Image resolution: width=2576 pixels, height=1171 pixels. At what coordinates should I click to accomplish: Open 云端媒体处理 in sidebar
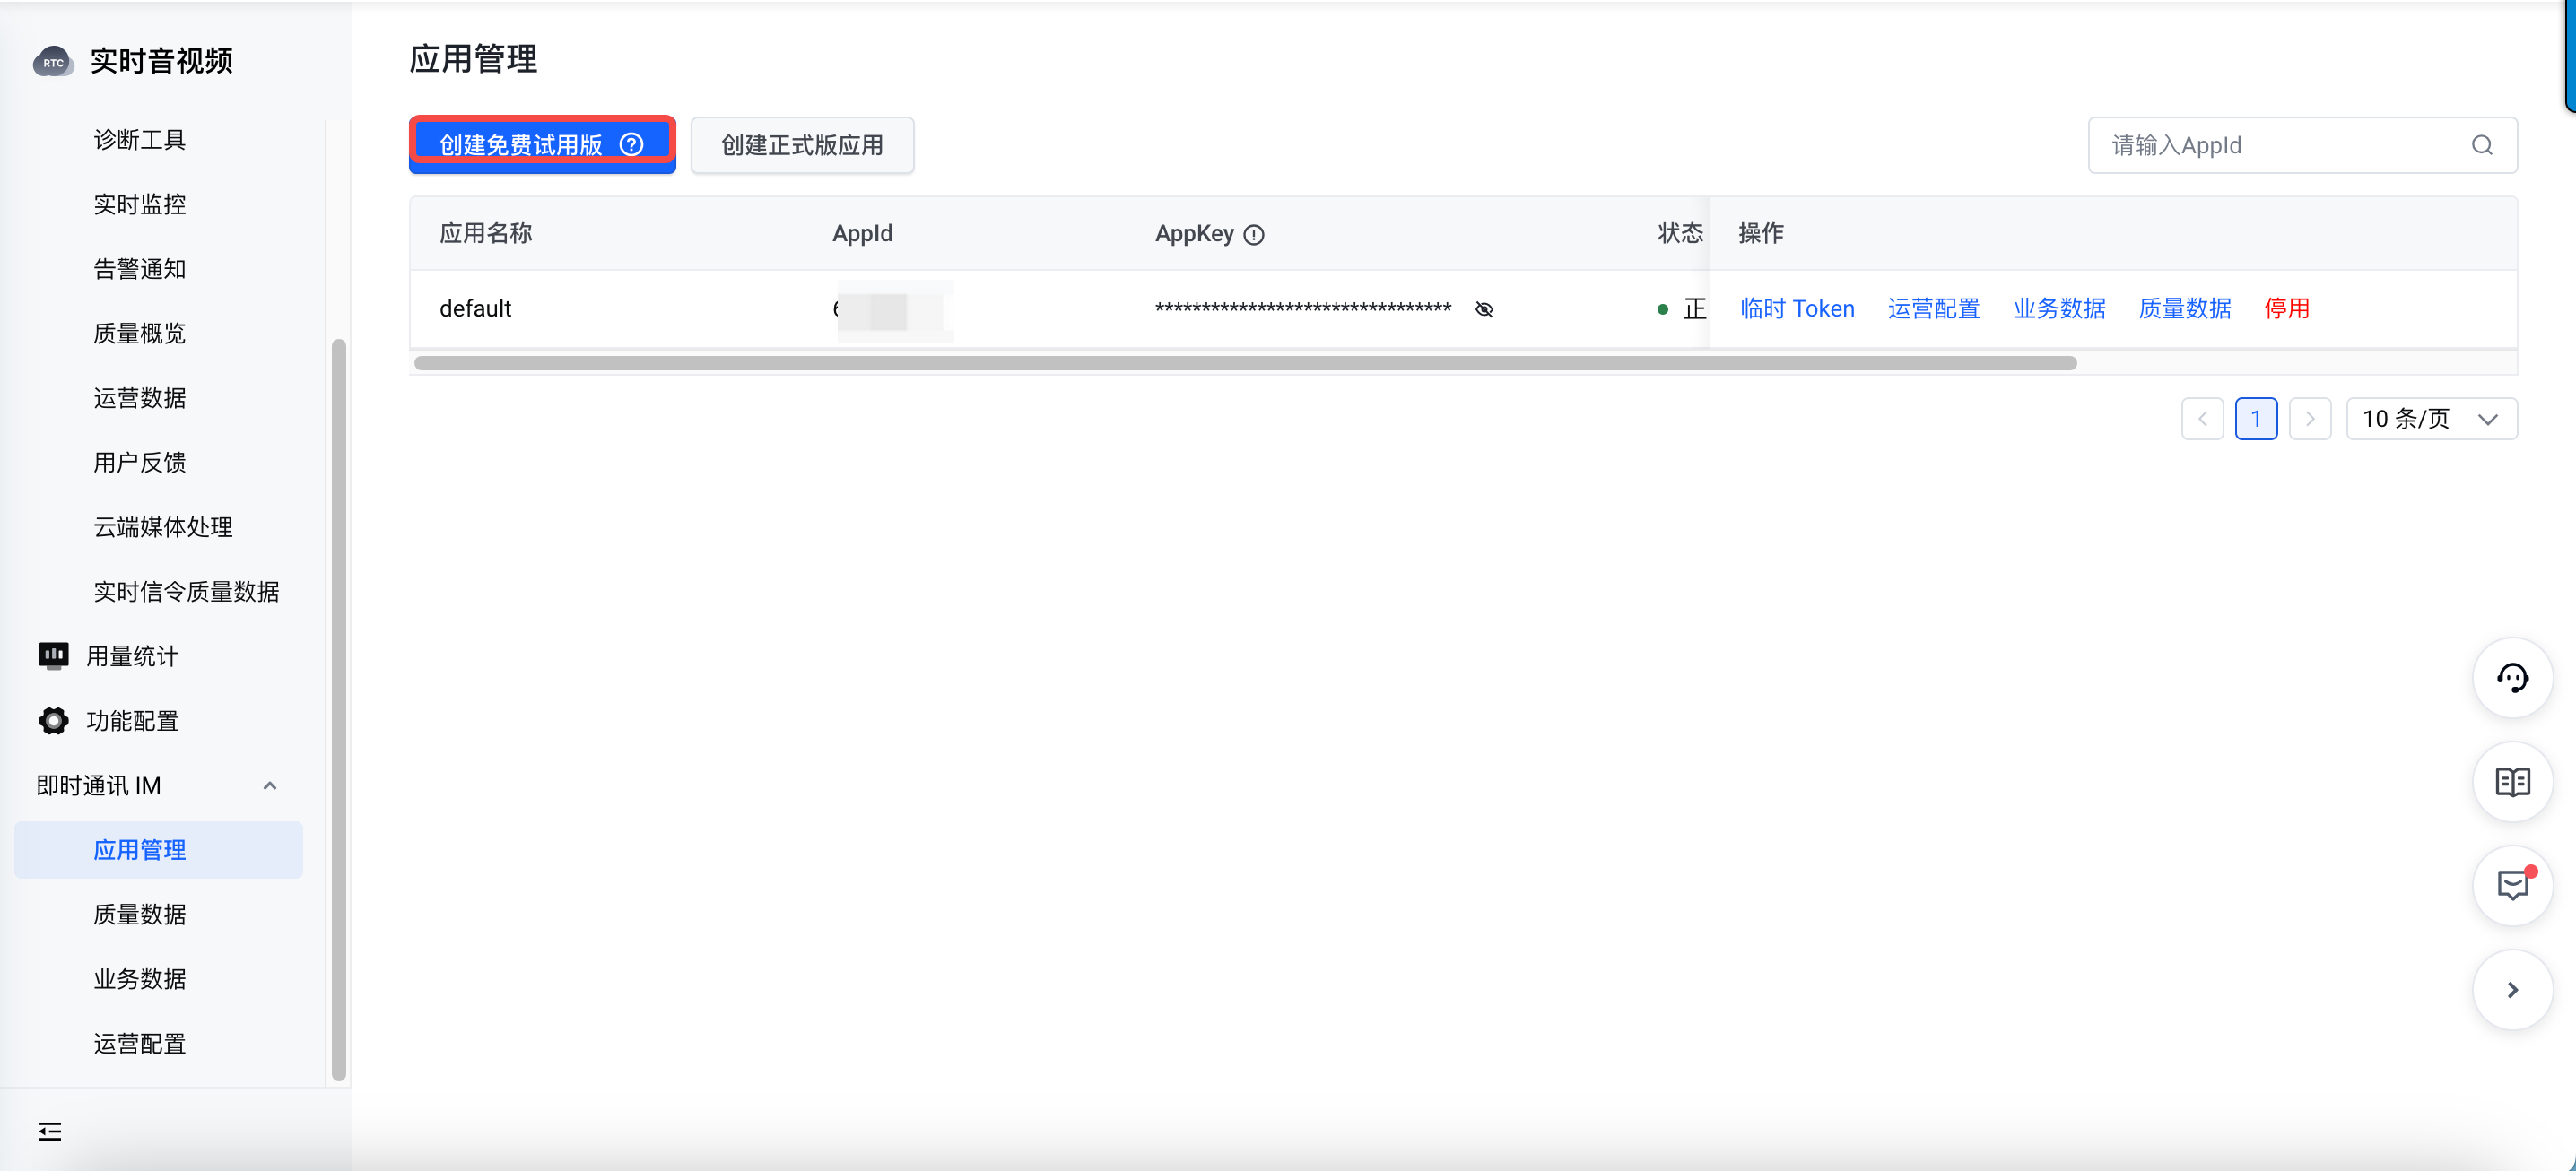pos(163,527)
